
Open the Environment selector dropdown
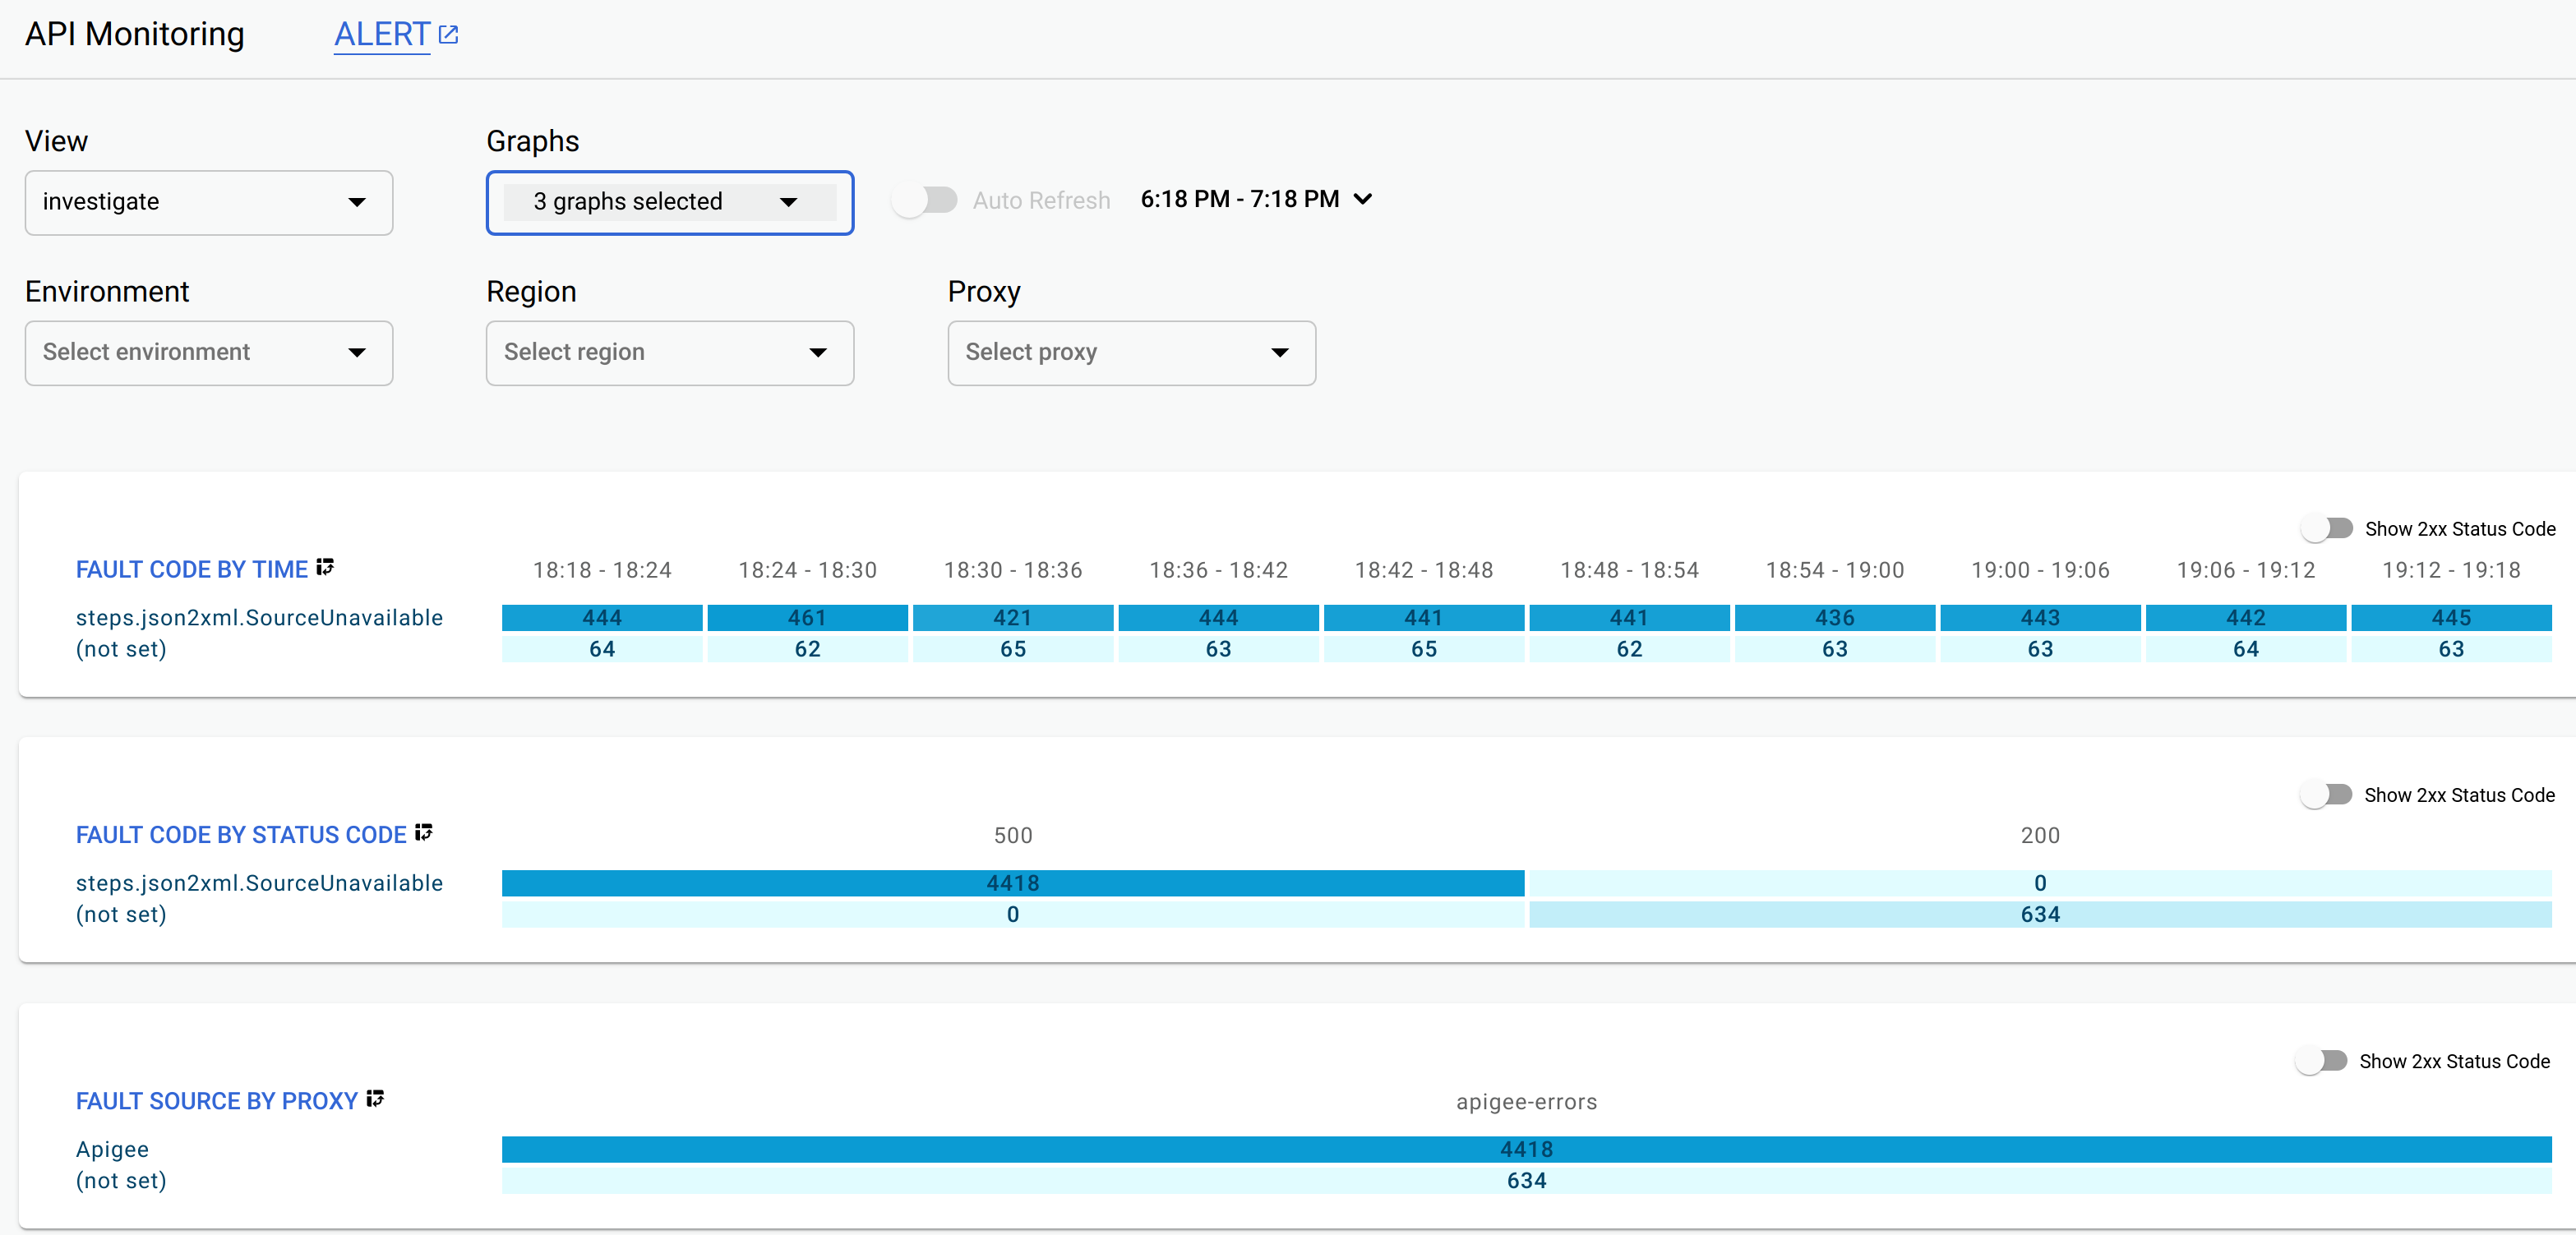click(209, 352)
